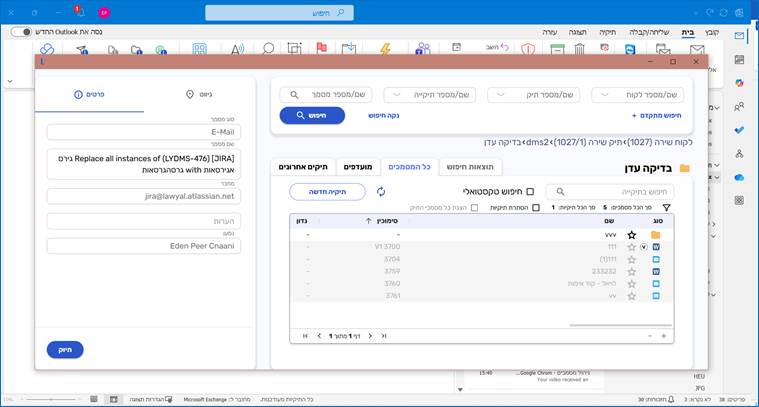
Task: Open the Outlook calendar icon in sidebar
Action: (x=739, y=59)
